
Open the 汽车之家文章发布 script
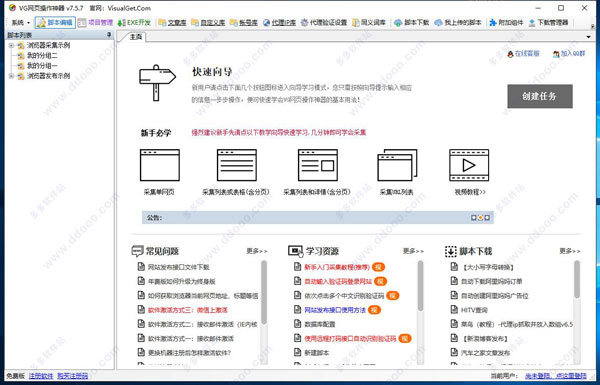coord(485,353)
